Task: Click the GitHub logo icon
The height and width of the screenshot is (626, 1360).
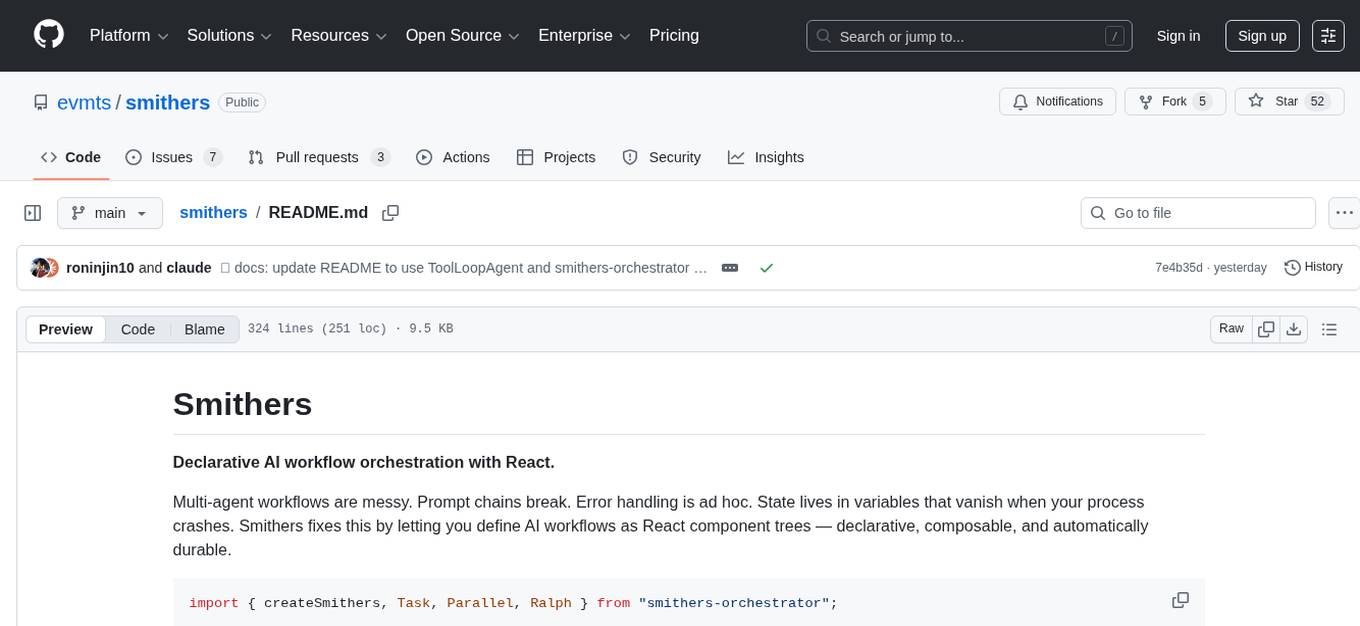Action: (x=49, y=35)
